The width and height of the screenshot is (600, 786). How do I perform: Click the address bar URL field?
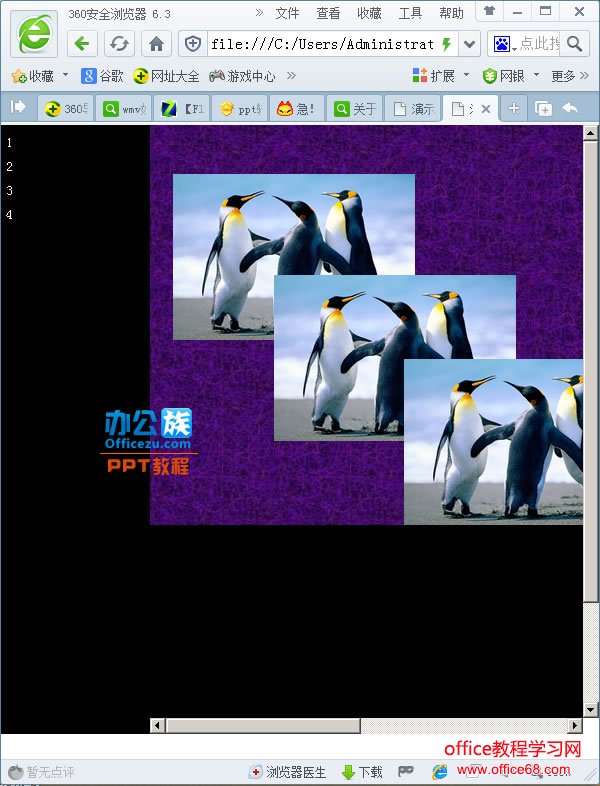tap(322, 44)
